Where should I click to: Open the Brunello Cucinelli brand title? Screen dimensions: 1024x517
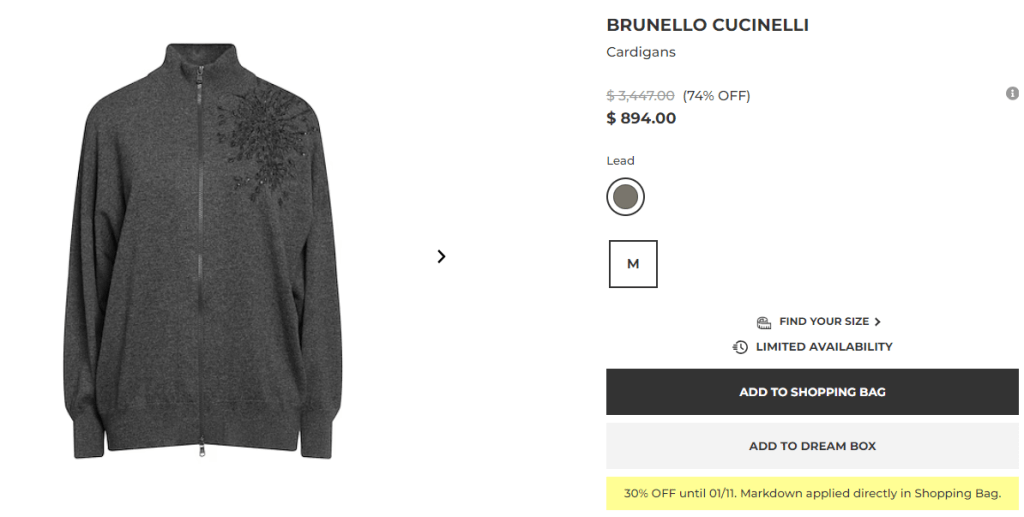coord(707,25)
